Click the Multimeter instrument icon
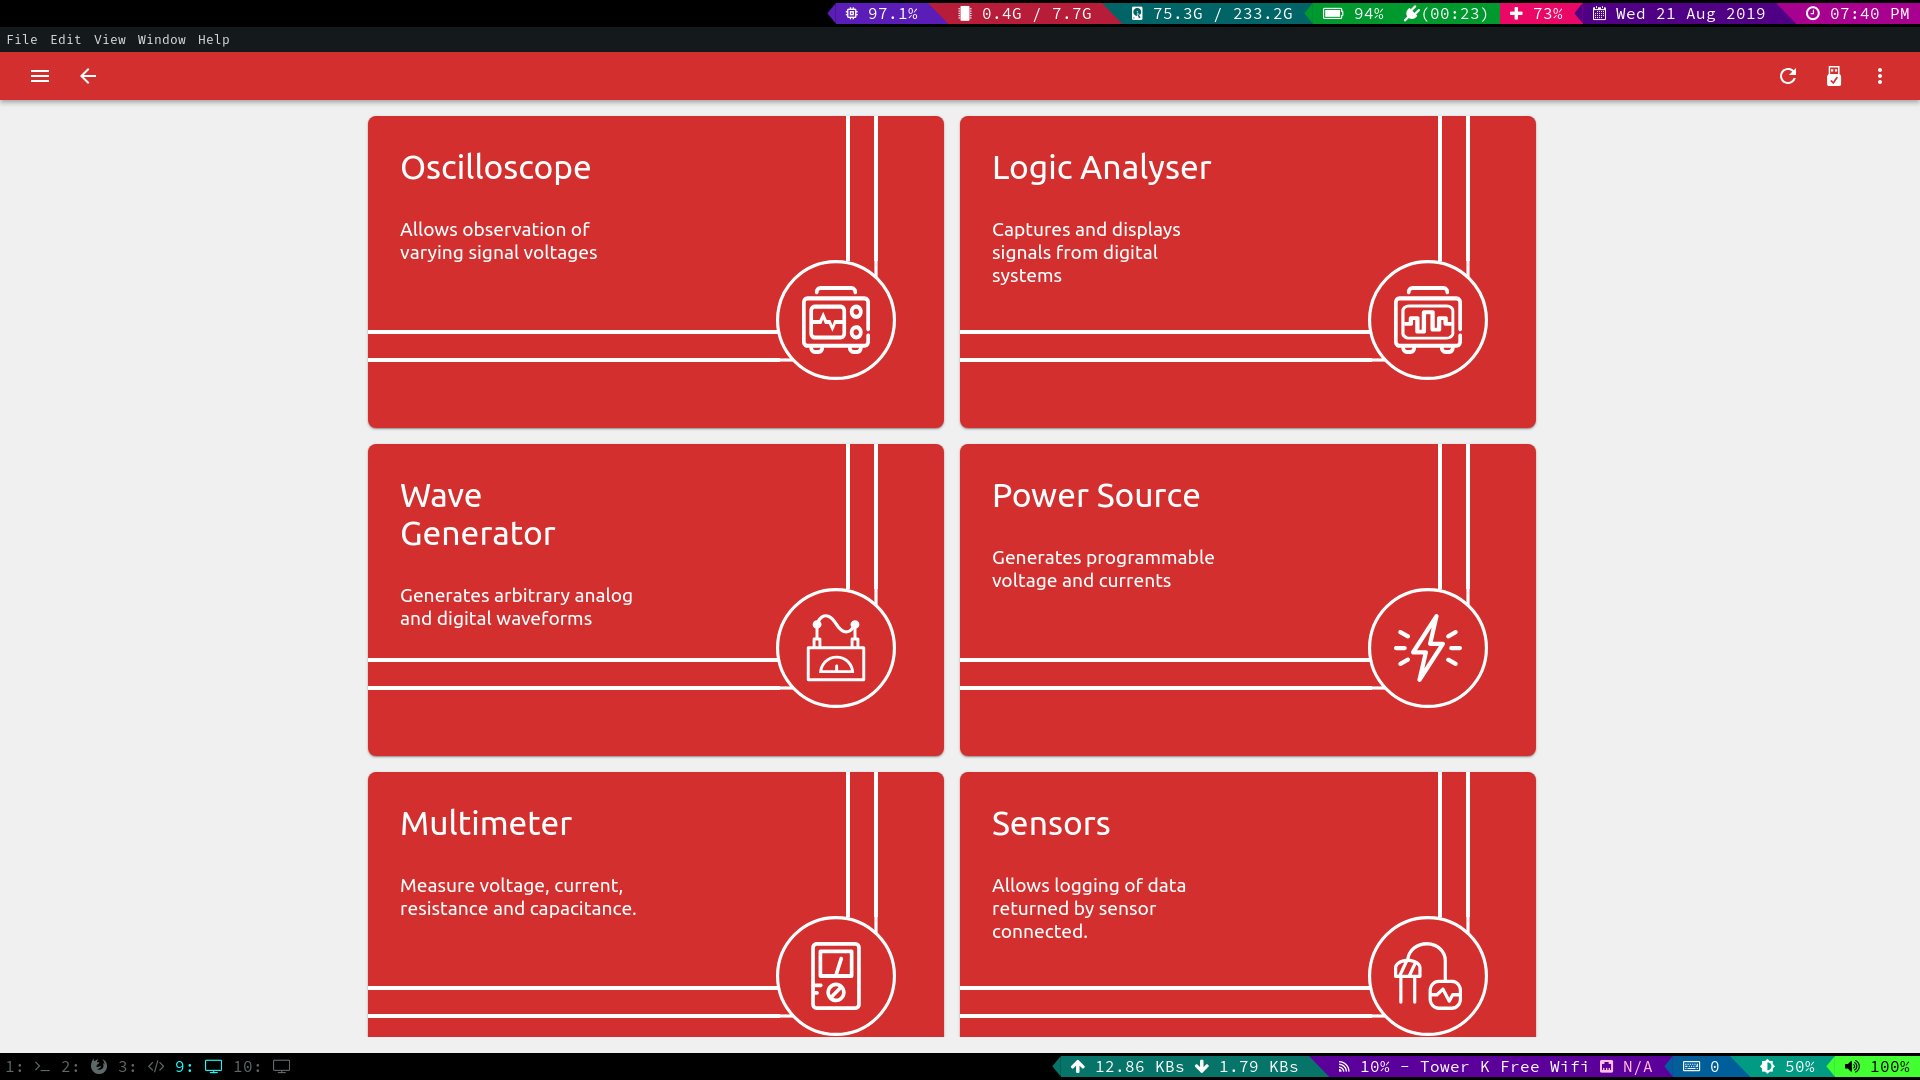The image size is (1920, 1080). 836,976
